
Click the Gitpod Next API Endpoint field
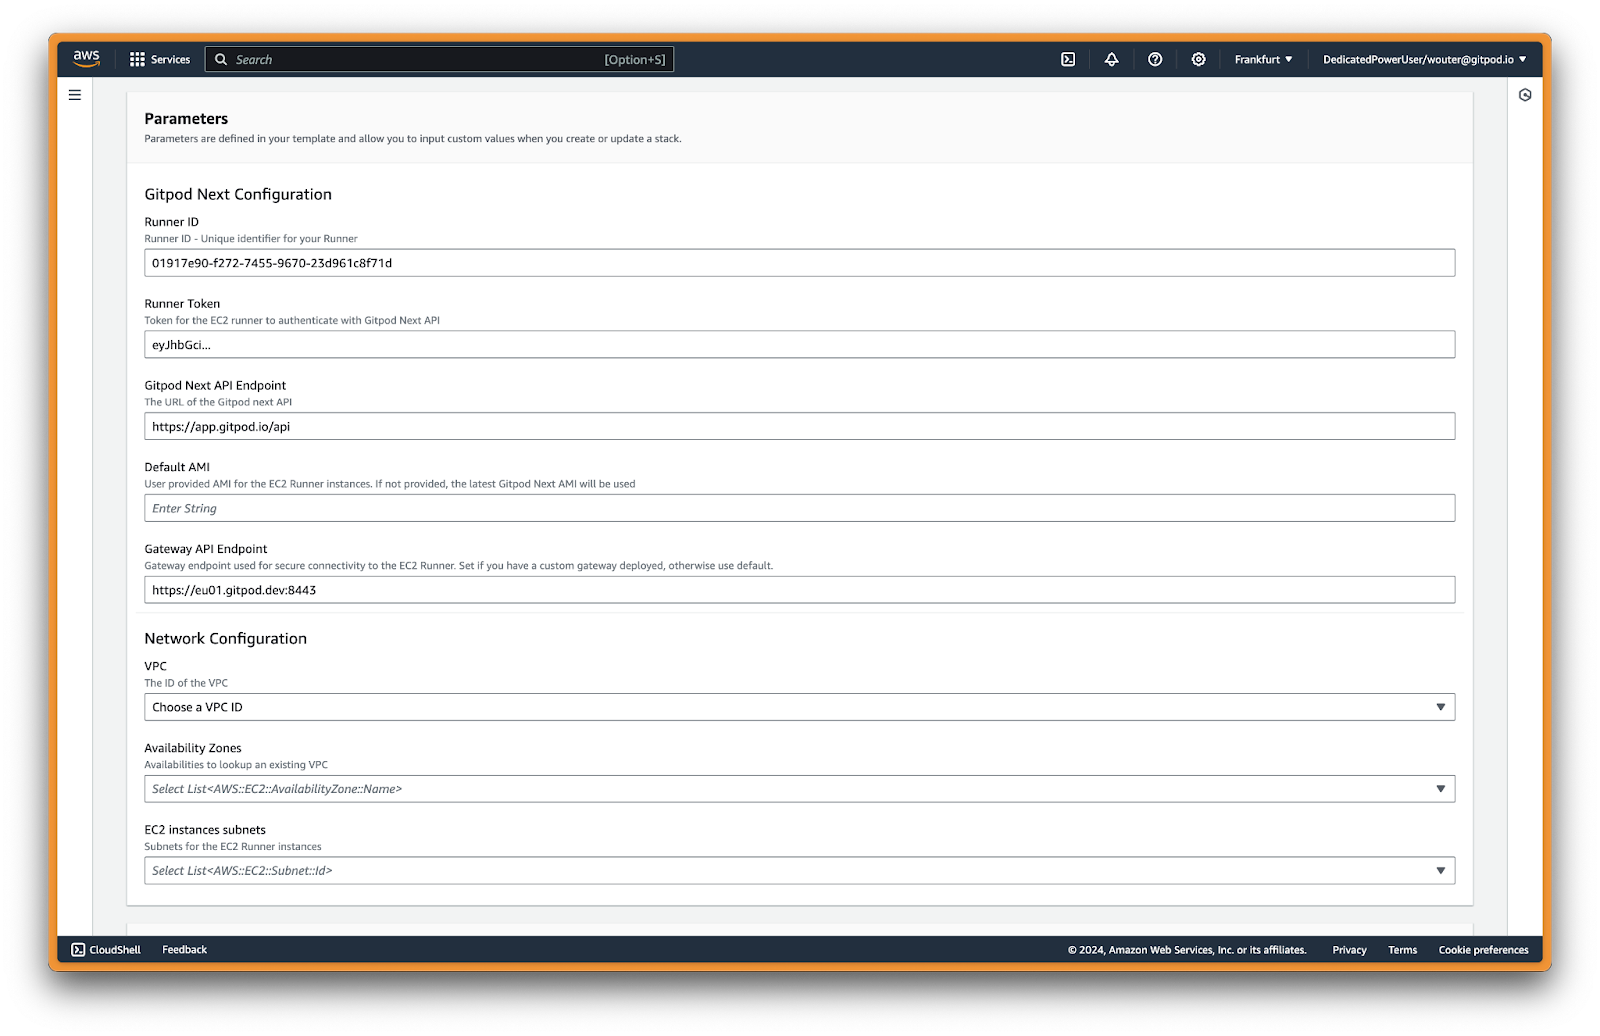(x=799, y=426)
